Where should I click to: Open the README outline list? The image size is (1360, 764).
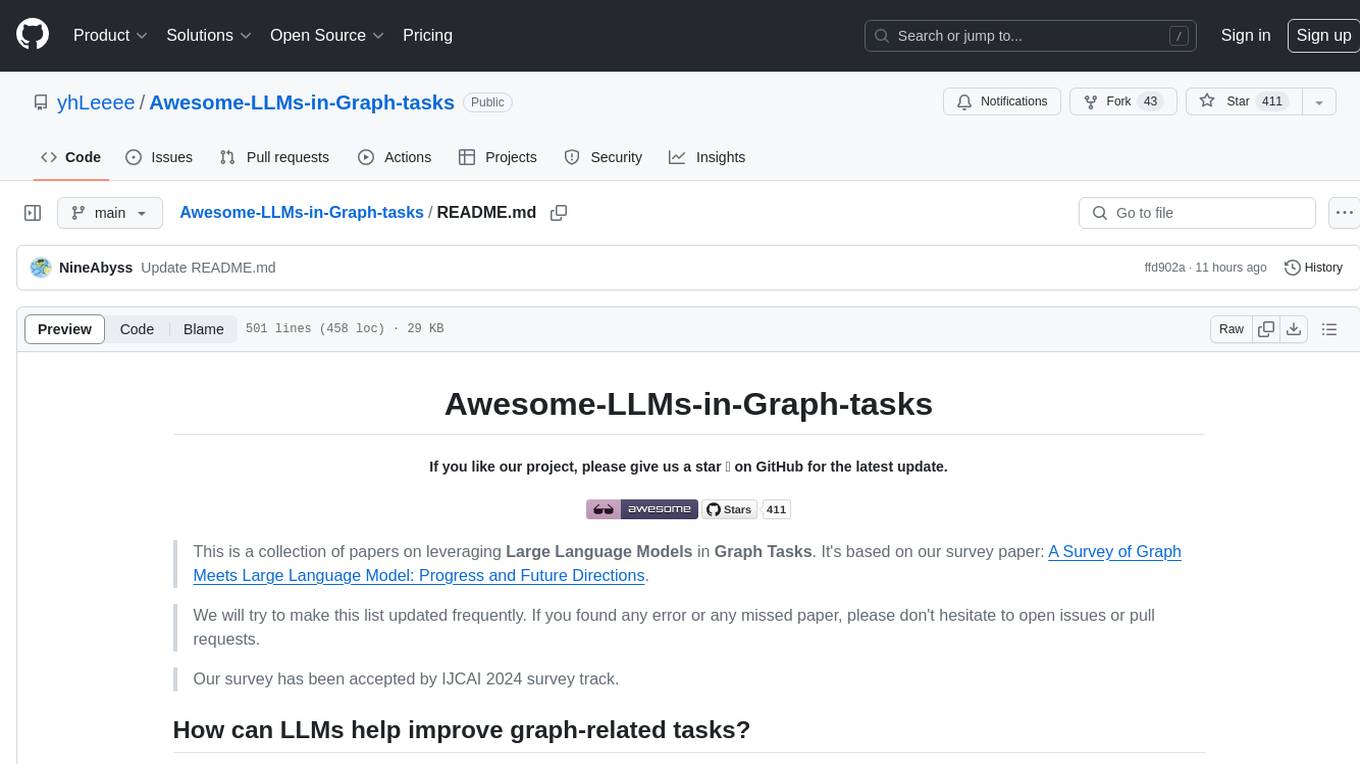point(1329,329)
